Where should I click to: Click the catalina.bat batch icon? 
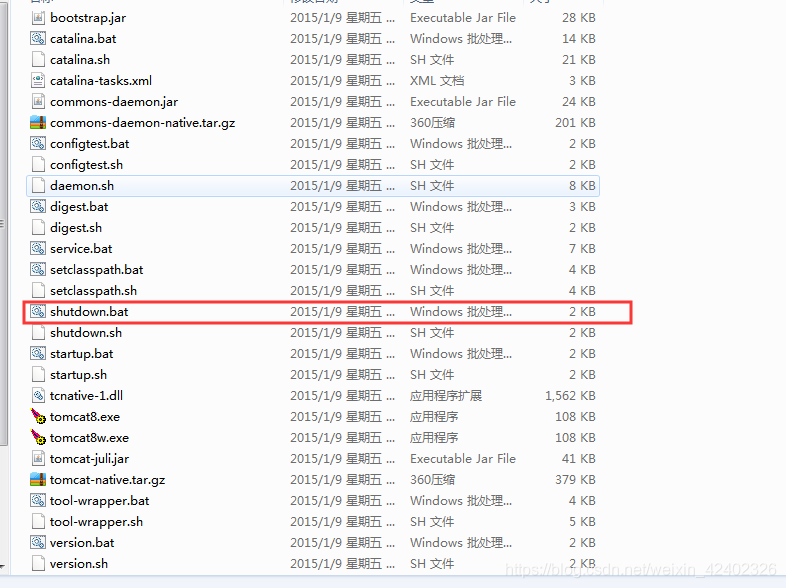(38, 39)
